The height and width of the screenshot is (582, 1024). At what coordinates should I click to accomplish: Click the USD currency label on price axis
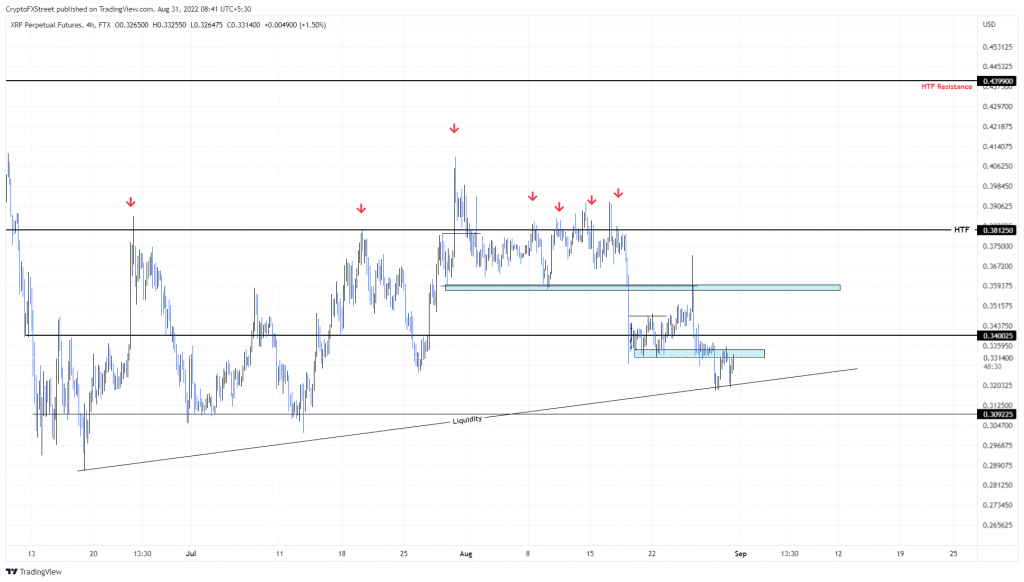pyautogui.click(x=989, y=25)
